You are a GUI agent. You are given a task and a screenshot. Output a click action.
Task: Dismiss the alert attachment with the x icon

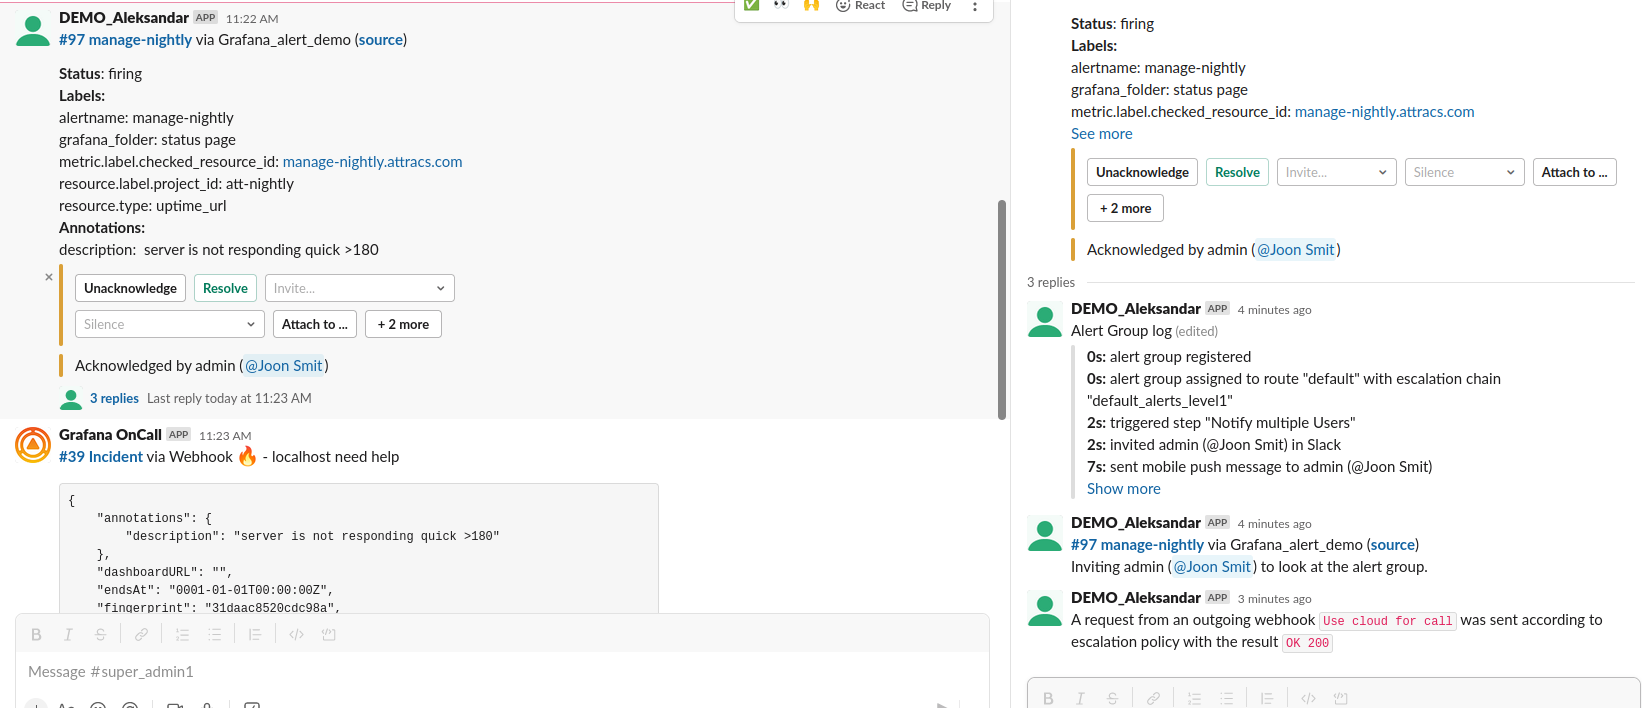49,277
